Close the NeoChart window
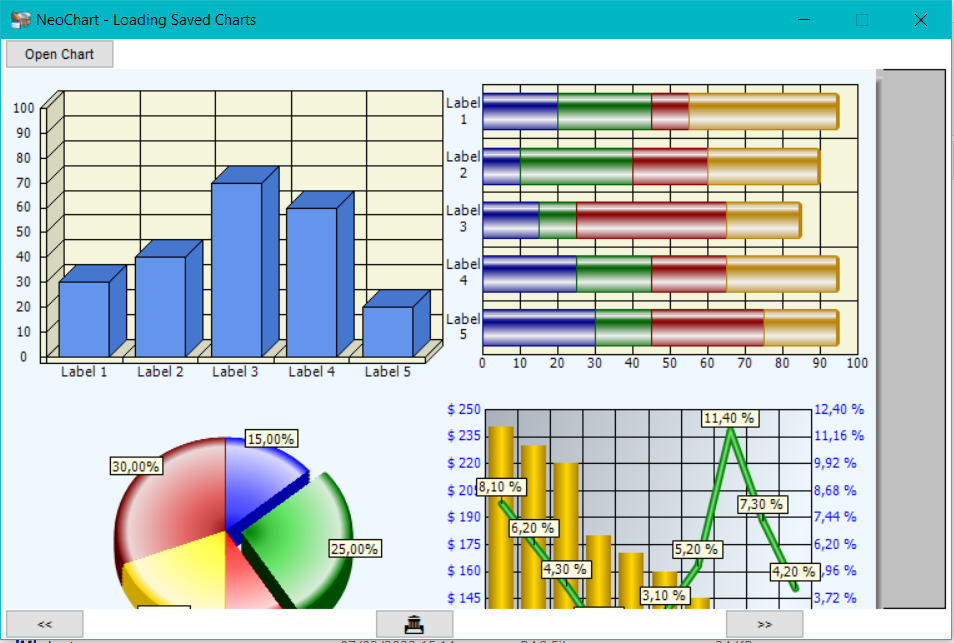Viewport: 954px width, 643px height. coord(920,20)
